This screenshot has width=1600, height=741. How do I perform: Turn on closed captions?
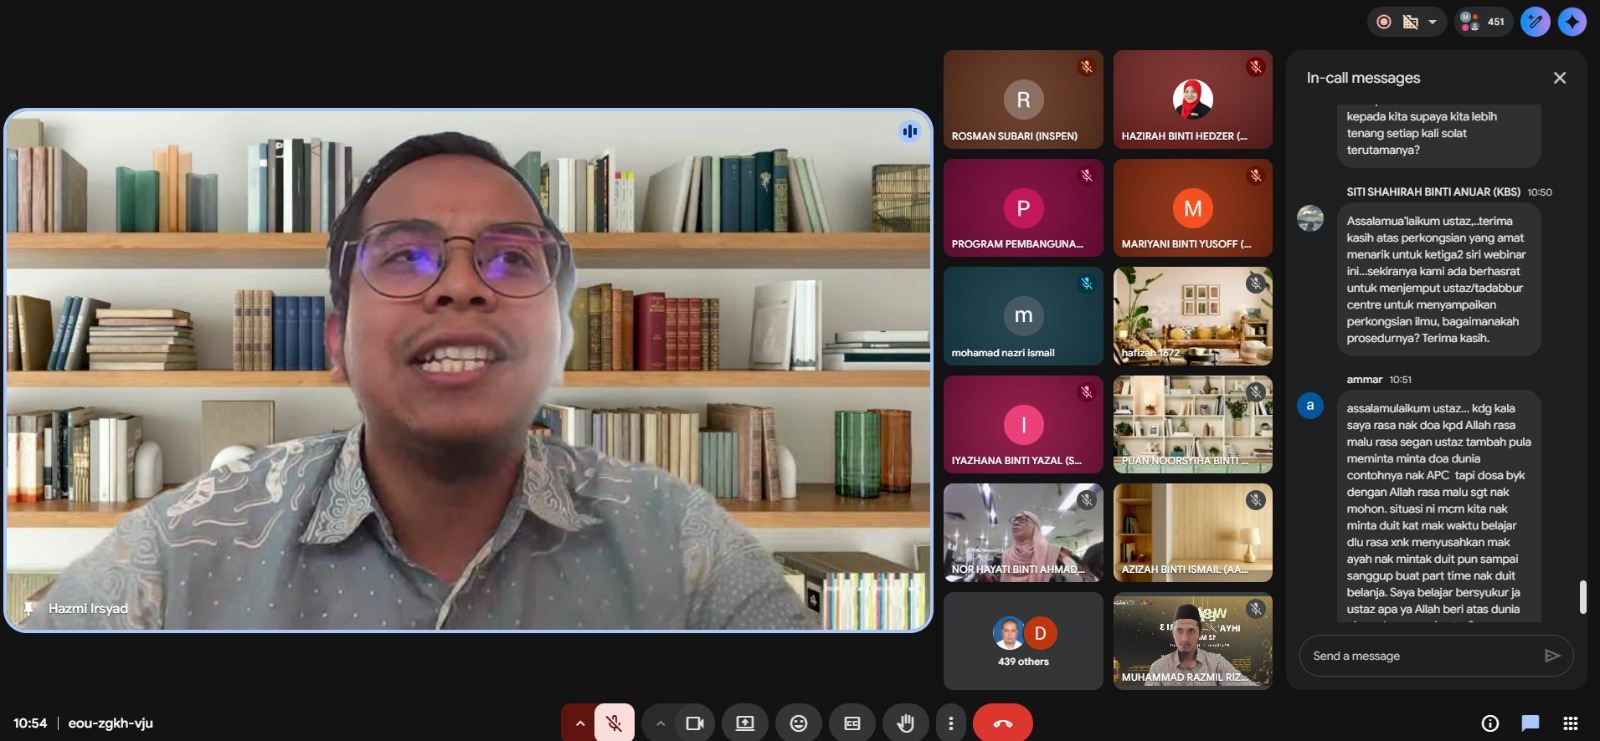point(852,723)
